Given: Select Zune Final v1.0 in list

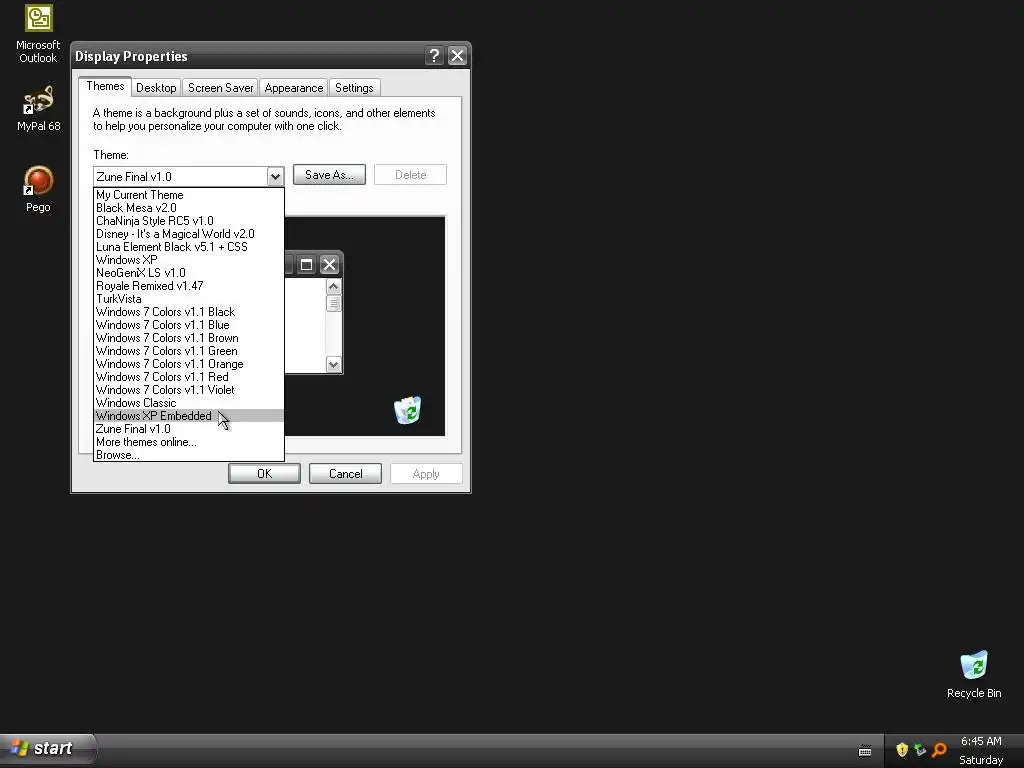Looking at the screenshot, I should point(189,429).
